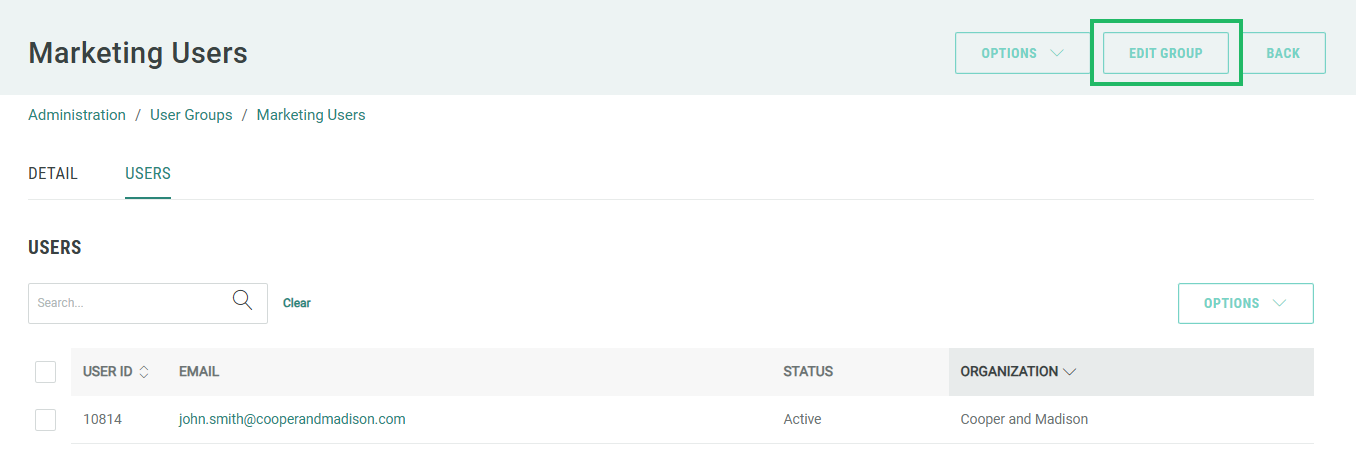Viewport: 1356px width, 459px height.
Task: Focus the users search input field
Action: (130, 303)
